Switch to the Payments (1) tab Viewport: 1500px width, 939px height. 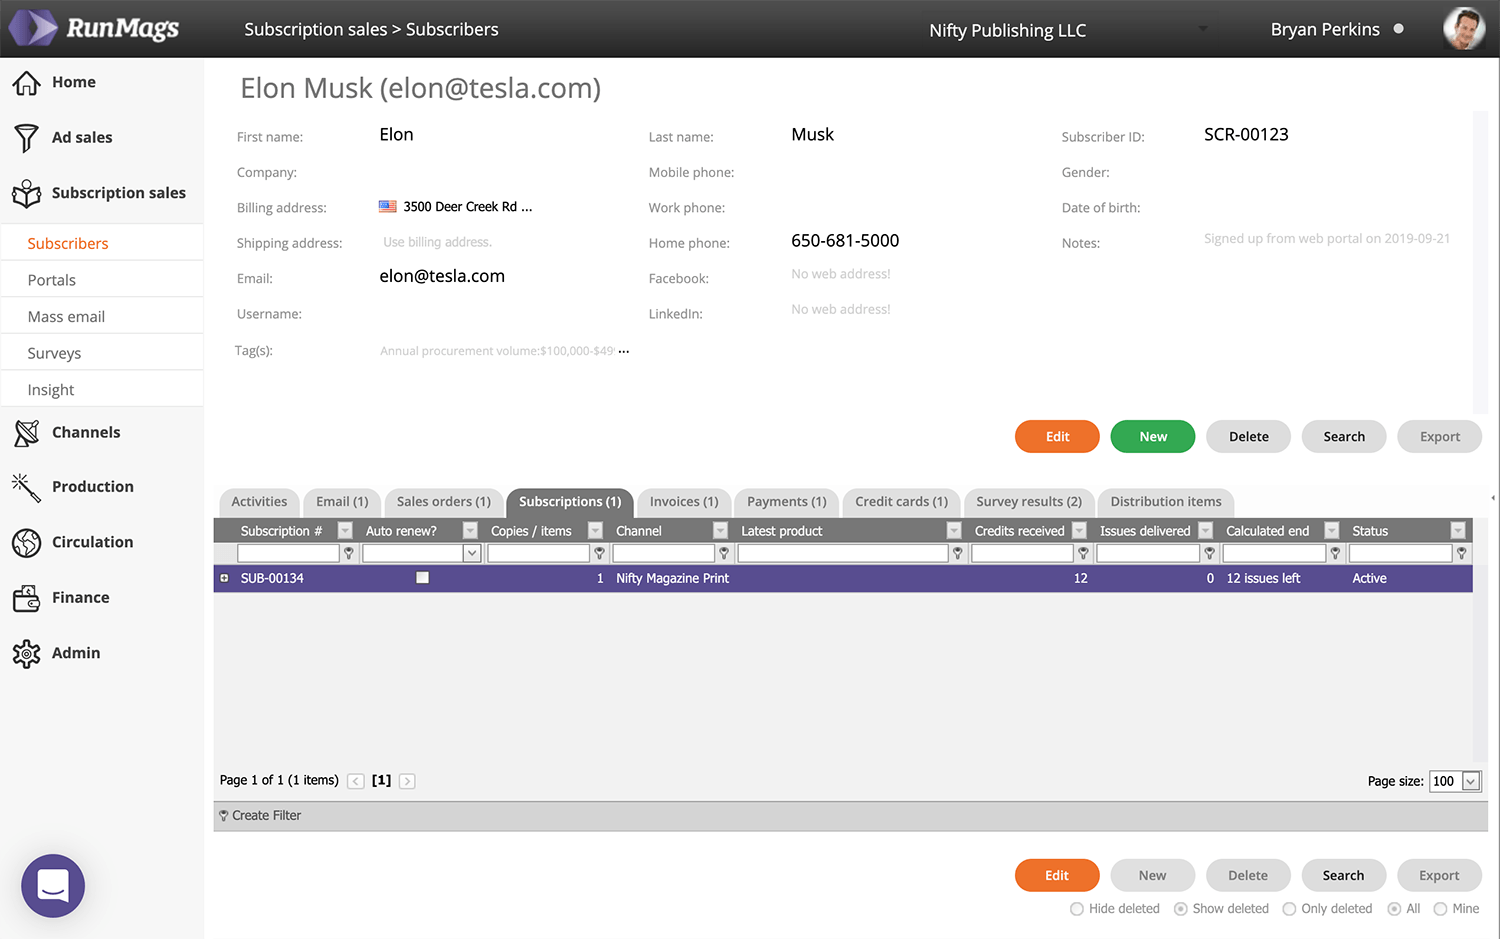[787, 502]
